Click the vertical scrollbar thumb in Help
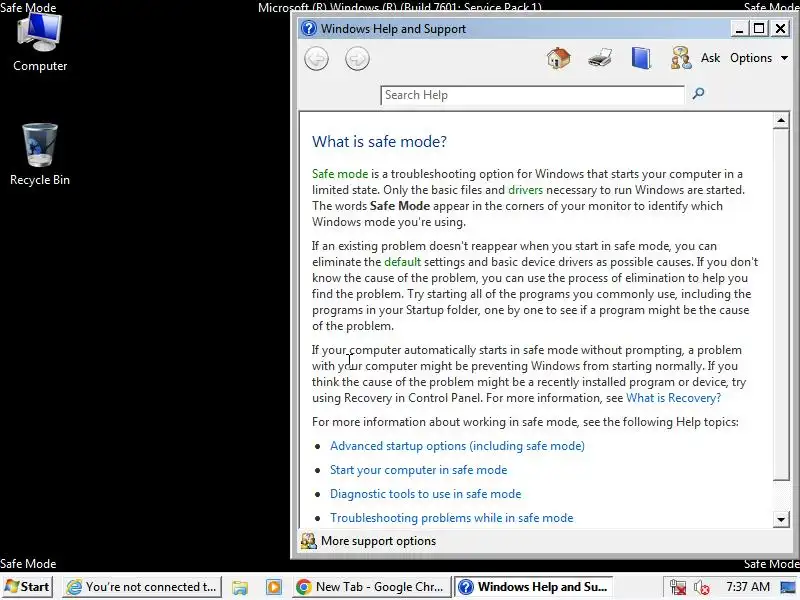The image size is (800, 600). pyautogui.click(x=781, y=304)
